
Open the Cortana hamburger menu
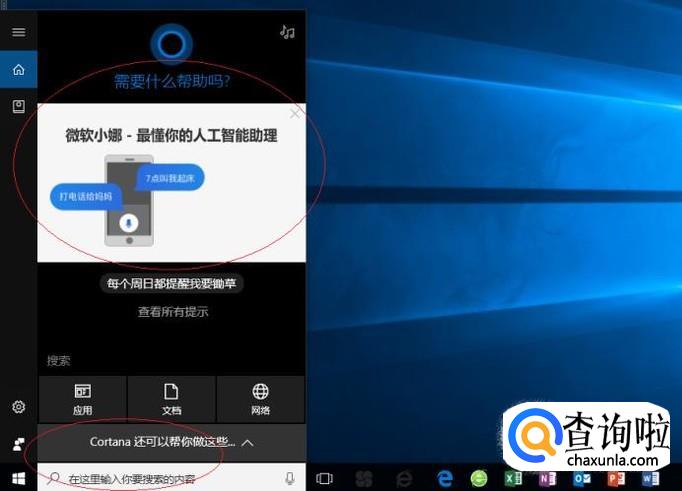18,32
